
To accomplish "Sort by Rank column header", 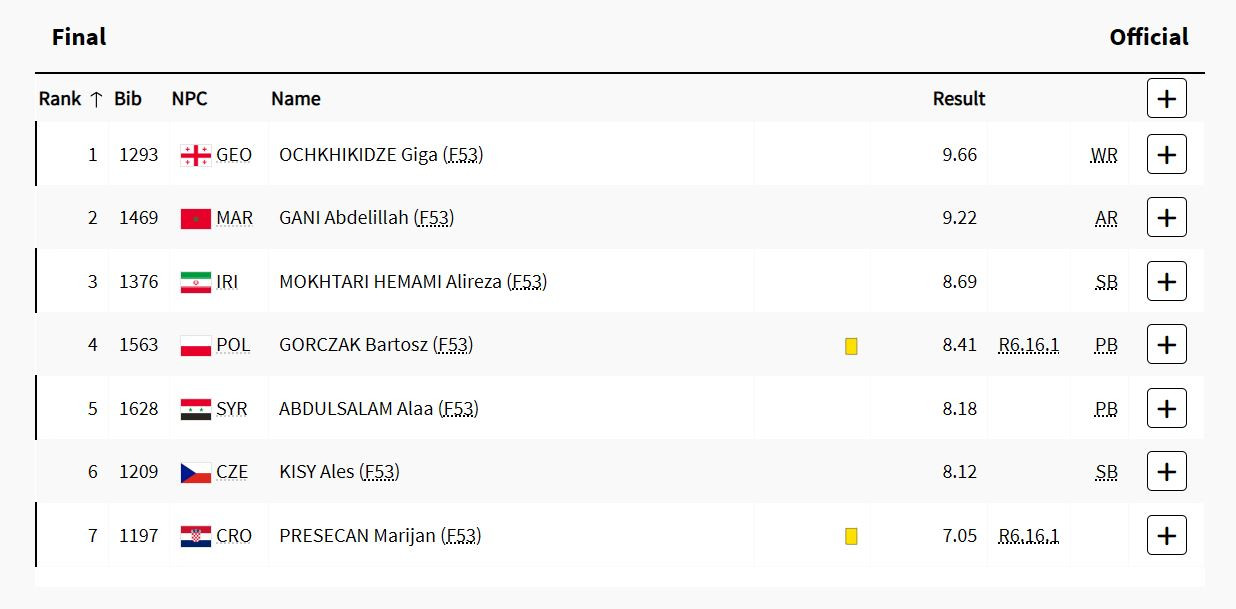I will pos(71,98).
